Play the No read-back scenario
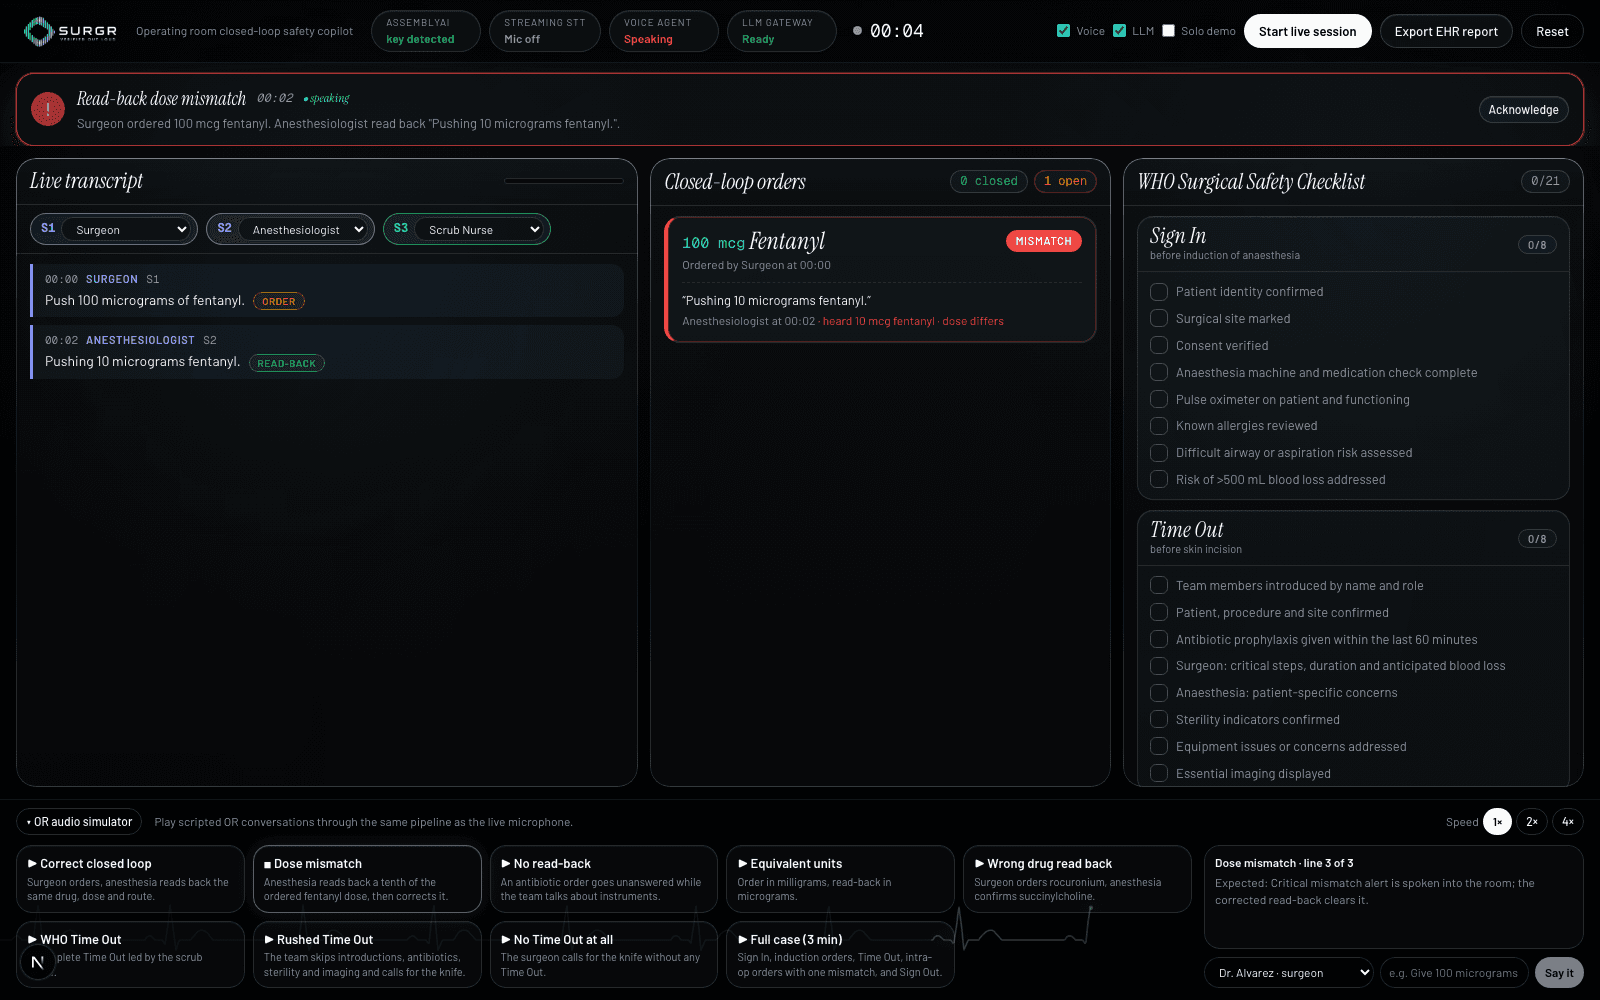Screen dimensions: 1600x1000 tap(603, 879)
